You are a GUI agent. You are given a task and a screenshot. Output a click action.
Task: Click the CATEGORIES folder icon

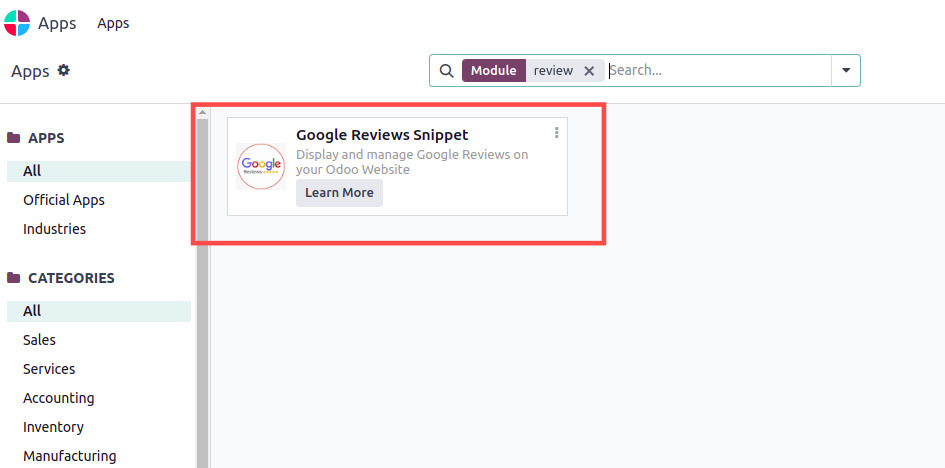point(13,278)
